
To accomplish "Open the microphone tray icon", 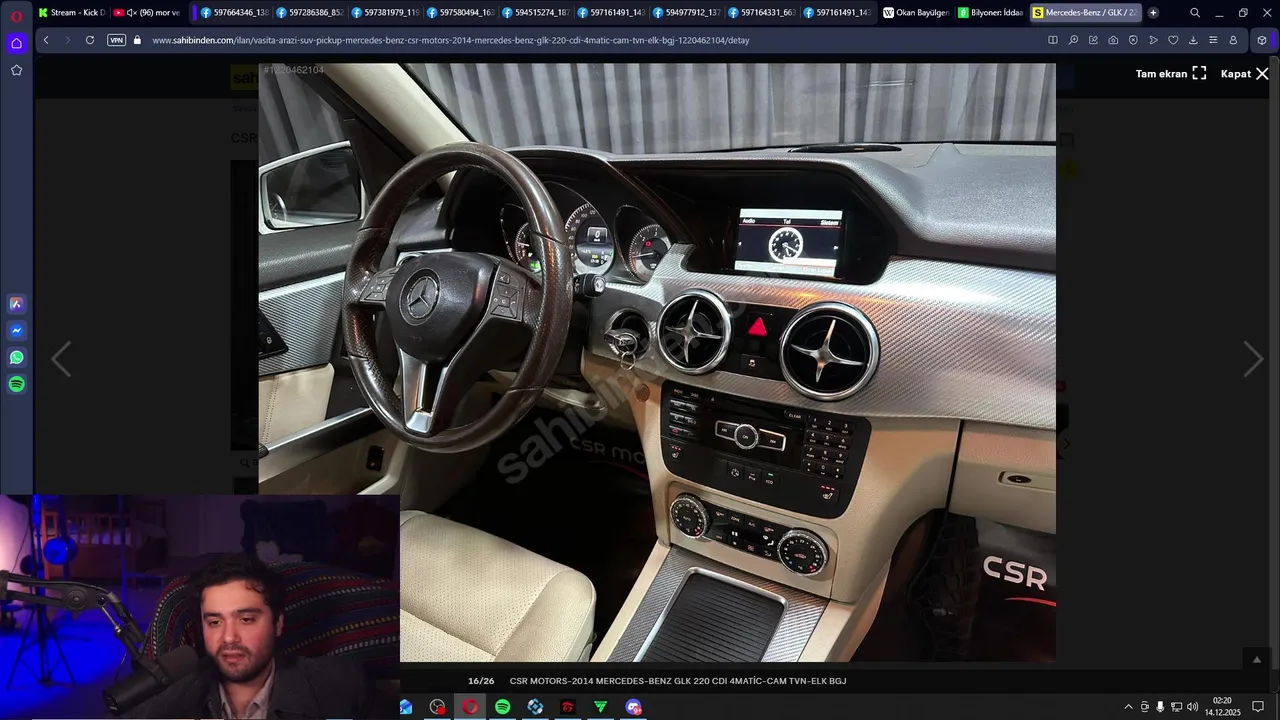I will click(x=1160, y=707).
